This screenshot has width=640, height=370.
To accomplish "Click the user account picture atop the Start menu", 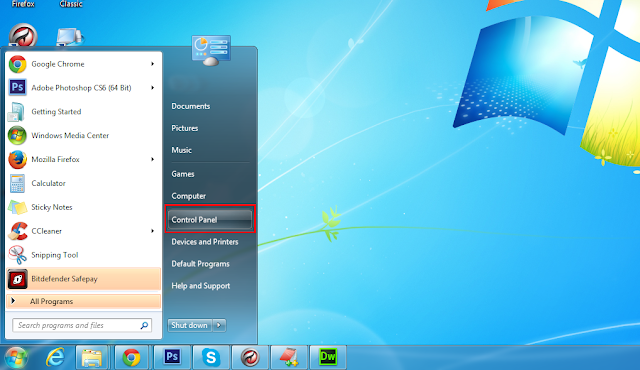I will 211,51.
